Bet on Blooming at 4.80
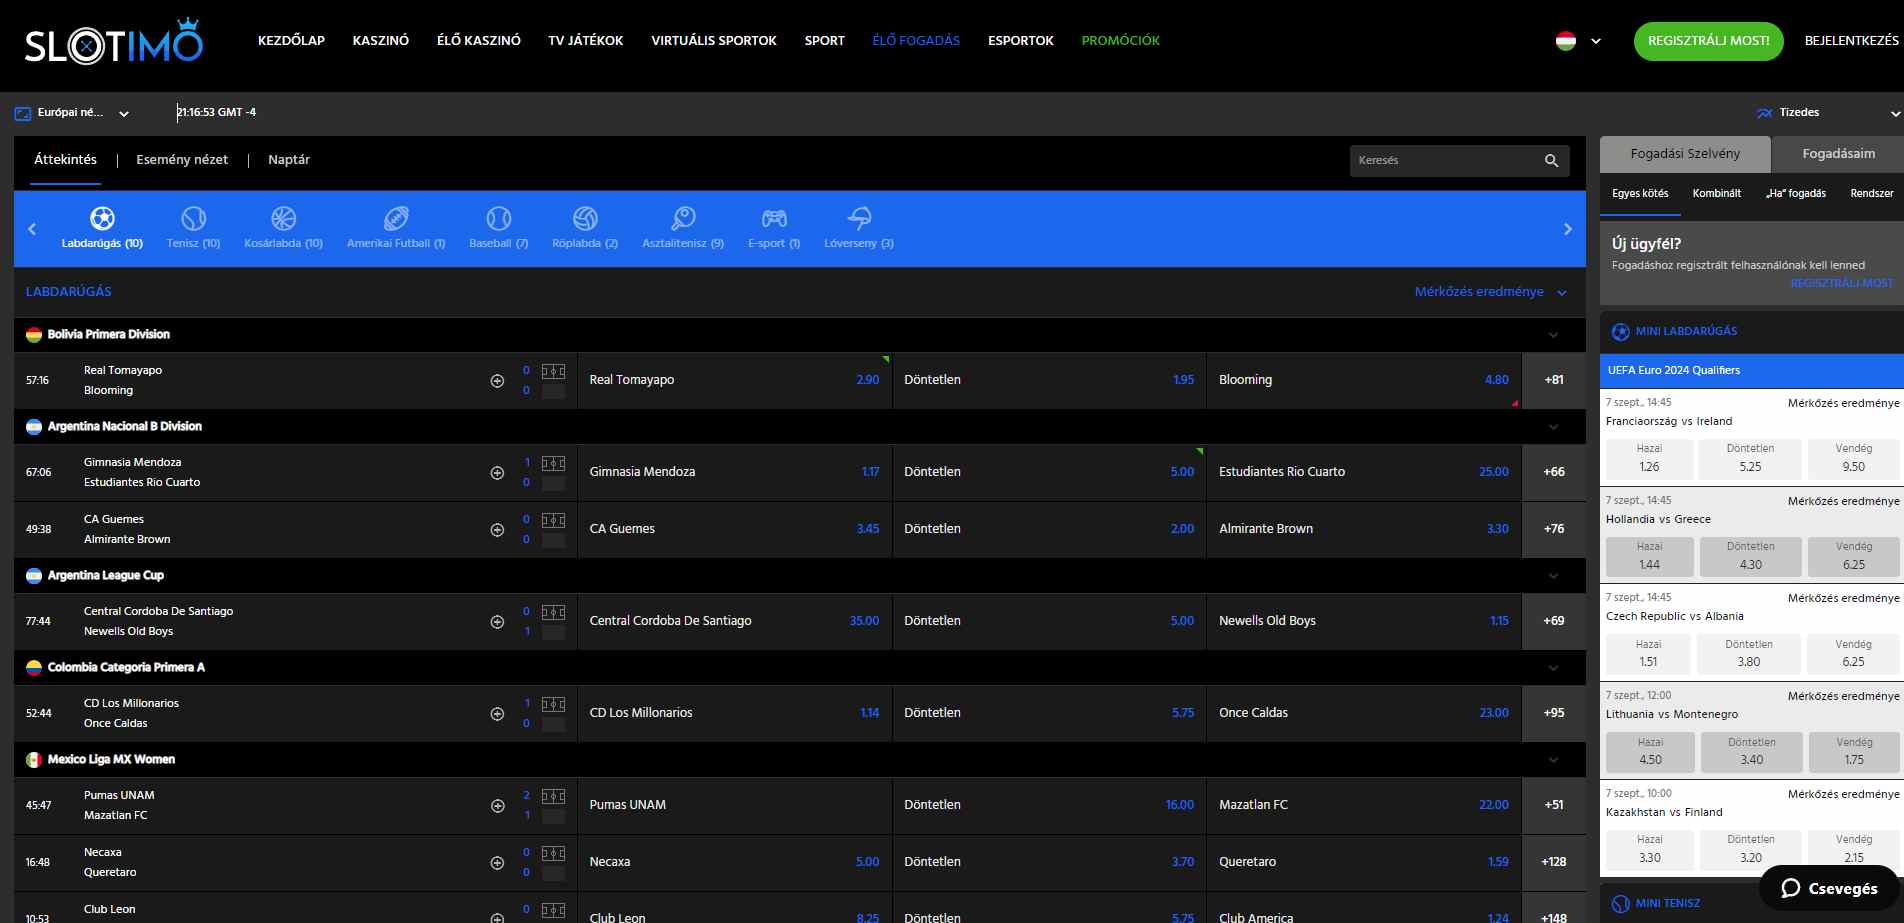Viewport: 1904px width, 923px height. coord(1364,380)
